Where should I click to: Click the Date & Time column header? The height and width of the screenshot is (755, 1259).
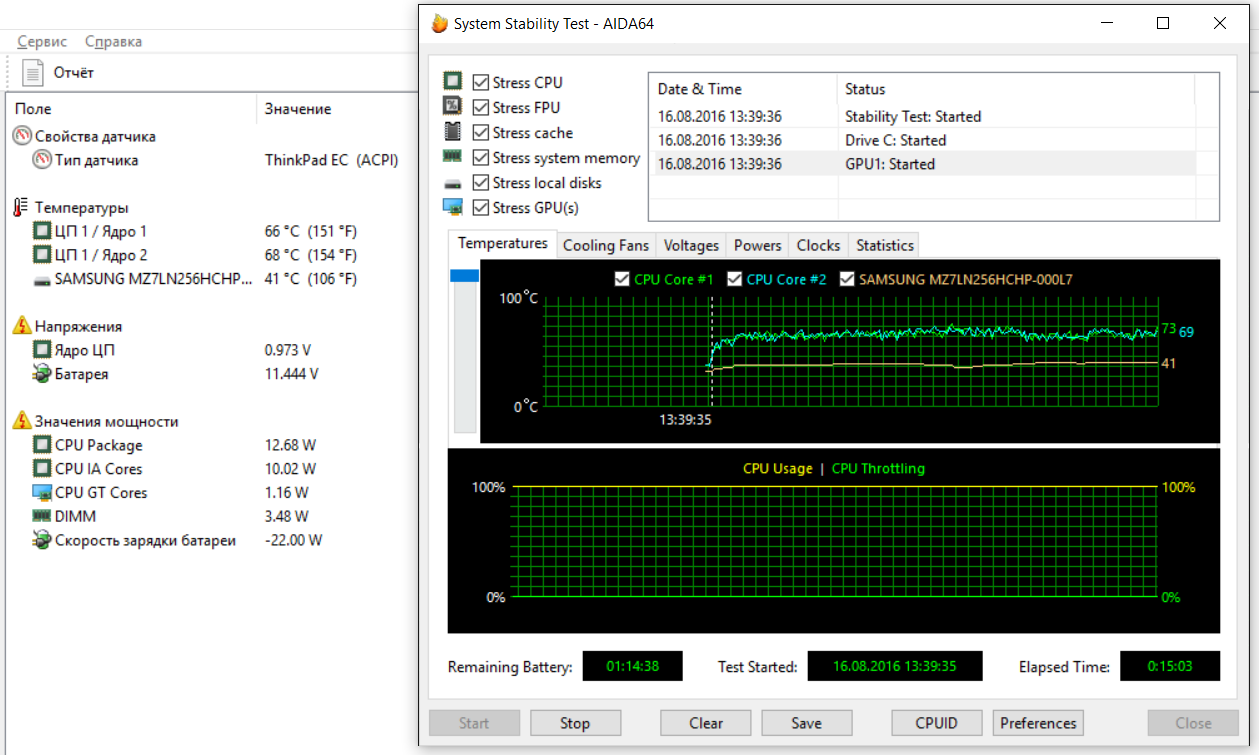click(x=743, y=89)
